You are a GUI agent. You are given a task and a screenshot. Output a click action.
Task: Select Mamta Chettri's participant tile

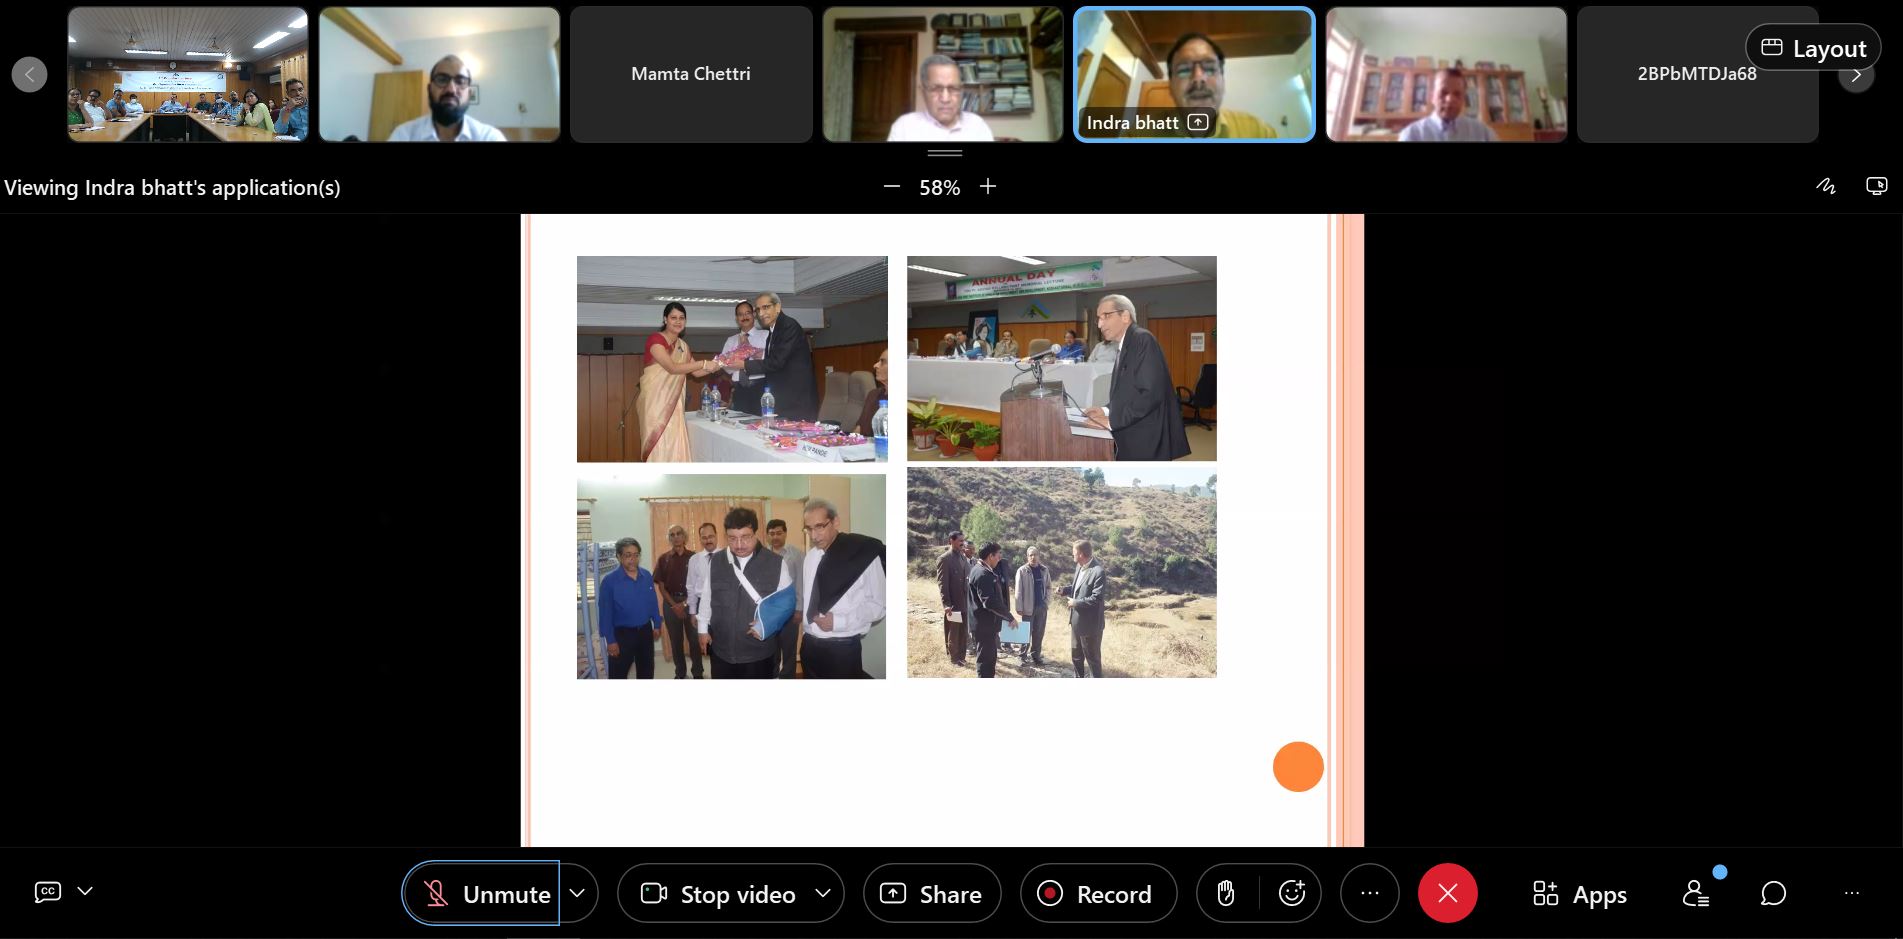point(690,74)
